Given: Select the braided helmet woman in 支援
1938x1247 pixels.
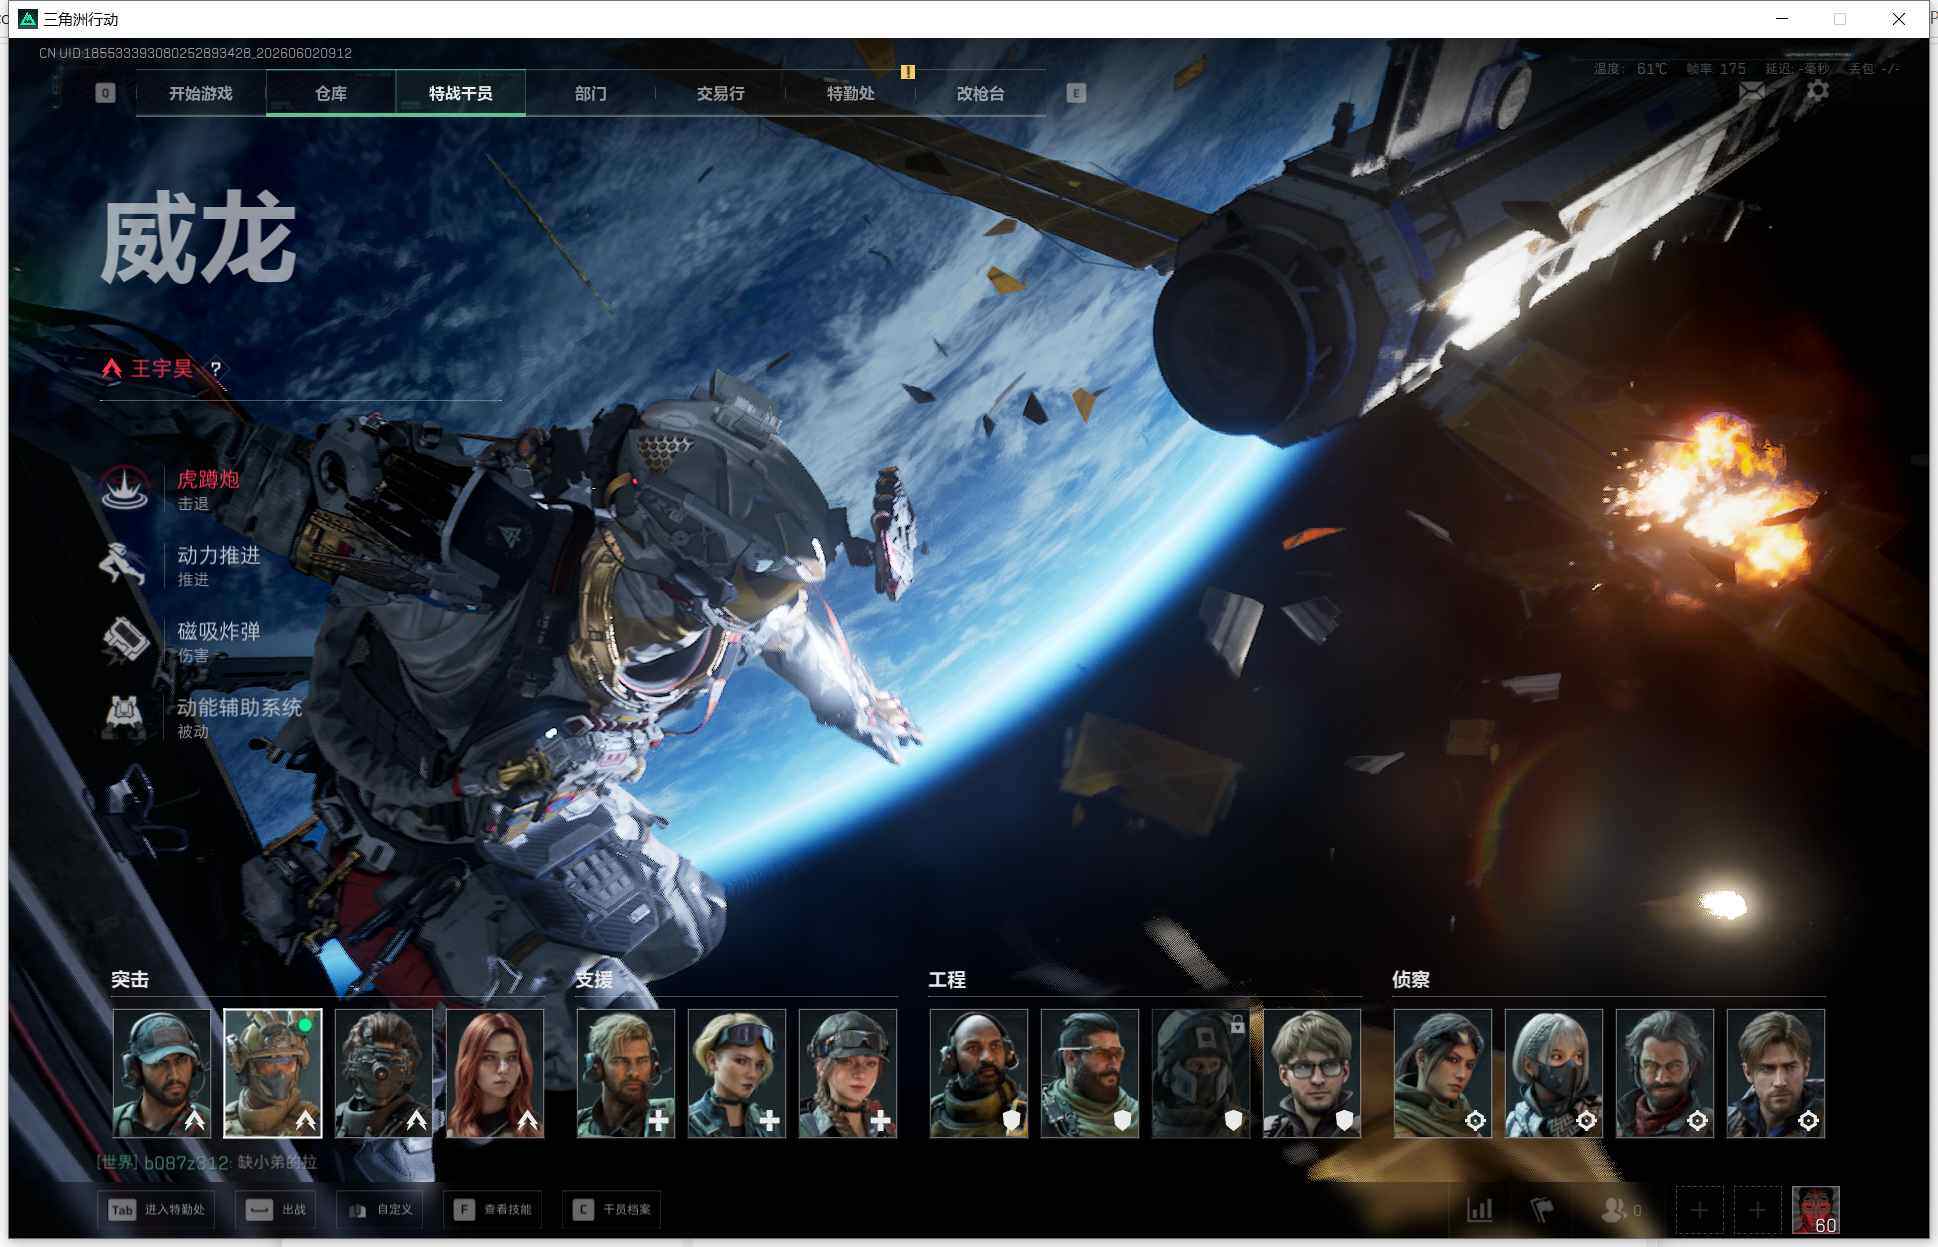Looking at the screenshot, I should (x=848, y=1073).
